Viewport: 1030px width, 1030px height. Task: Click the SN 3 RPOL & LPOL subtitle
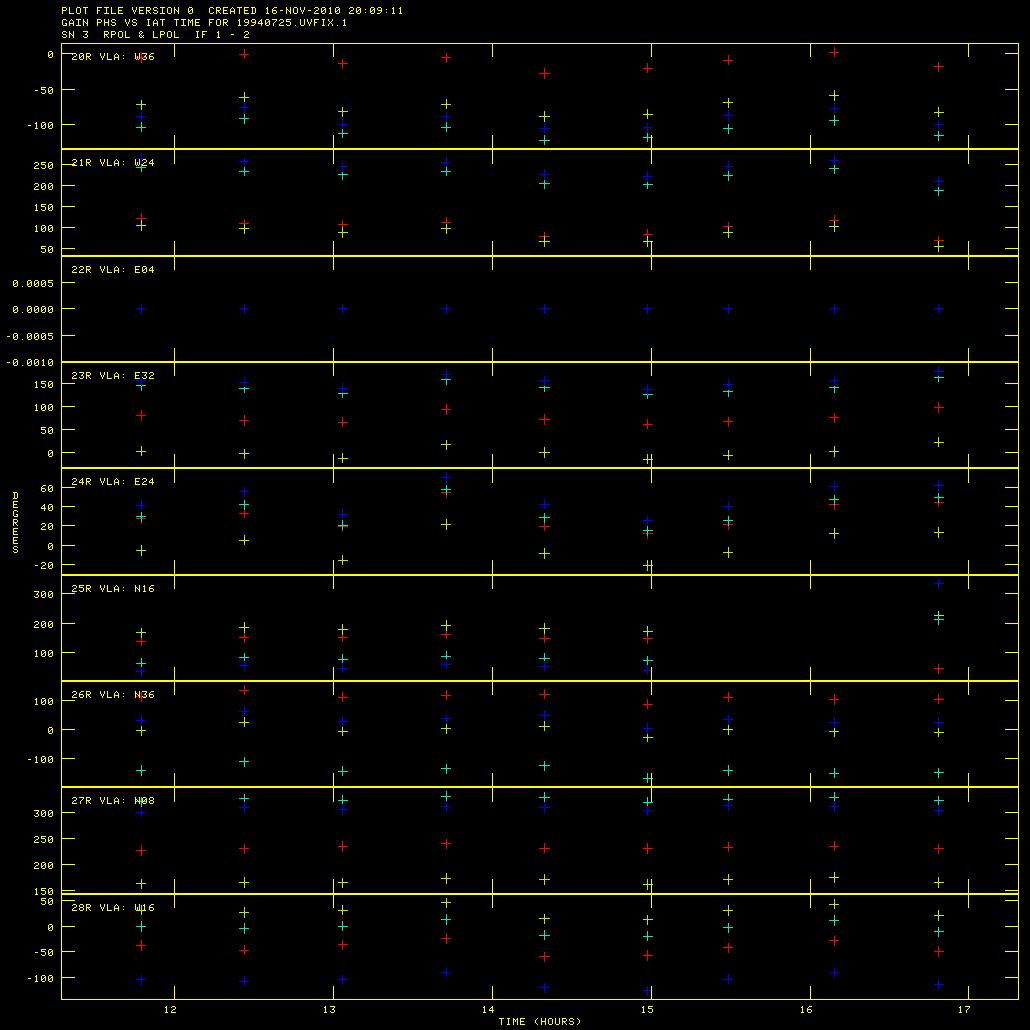155,34
